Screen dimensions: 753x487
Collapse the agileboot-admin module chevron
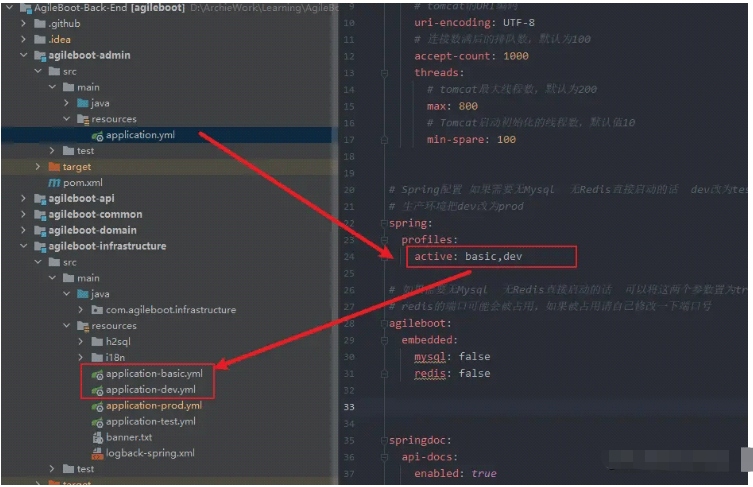(24, 55)
